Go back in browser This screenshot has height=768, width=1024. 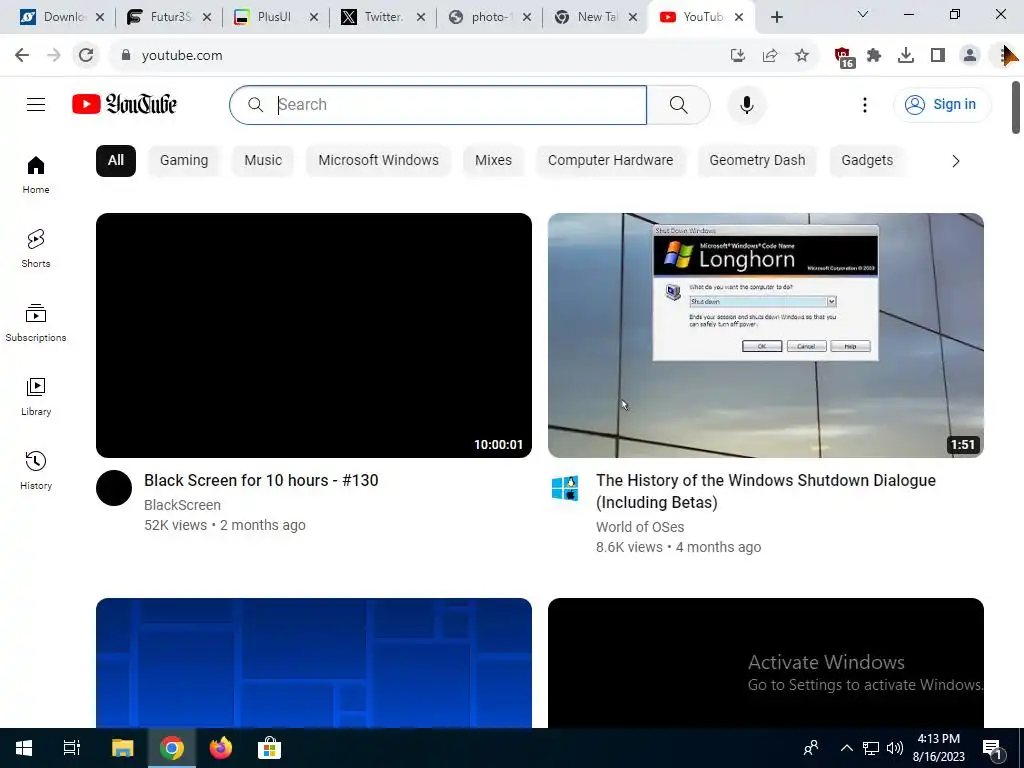(22, 56)
